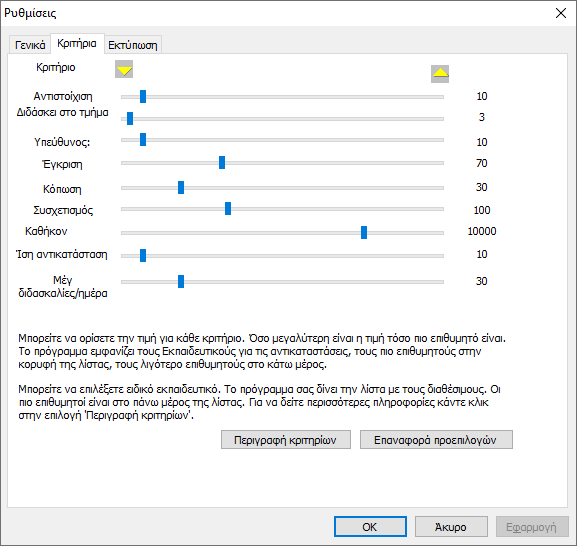This screenshot has height=546, width=577.
Task: Click Επαναφορά προεπιλογών button
Action: pyautogui.click(x=436, y=440)
